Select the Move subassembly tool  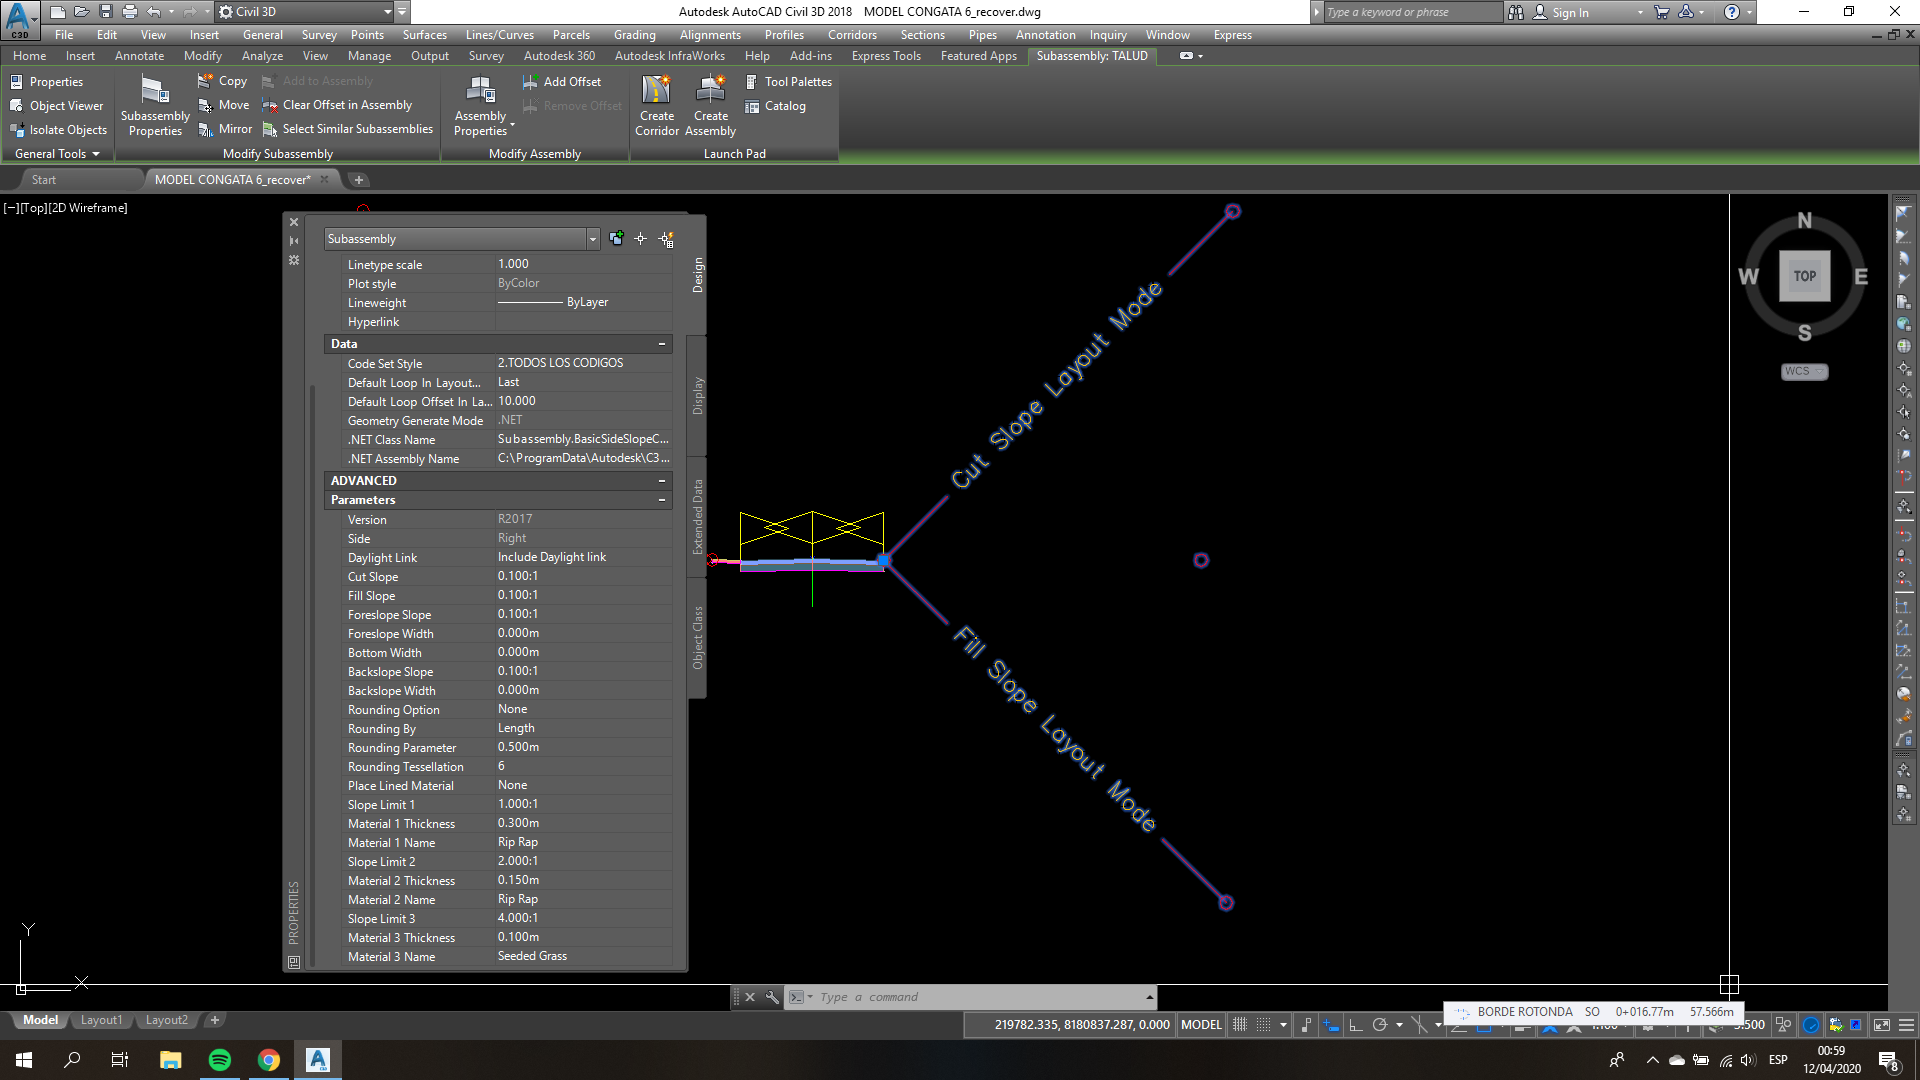tap(223, 105)
